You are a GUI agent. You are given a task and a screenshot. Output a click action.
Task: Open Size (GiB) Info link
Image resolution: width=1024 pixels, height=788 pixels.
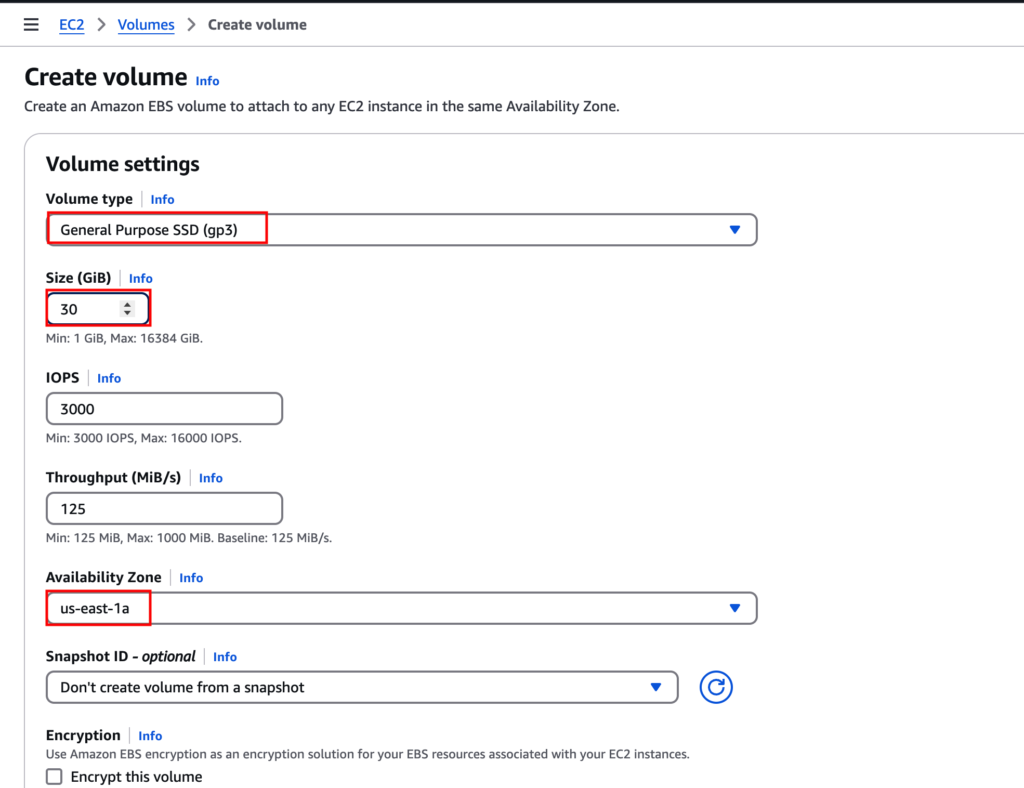click(140, 278)
